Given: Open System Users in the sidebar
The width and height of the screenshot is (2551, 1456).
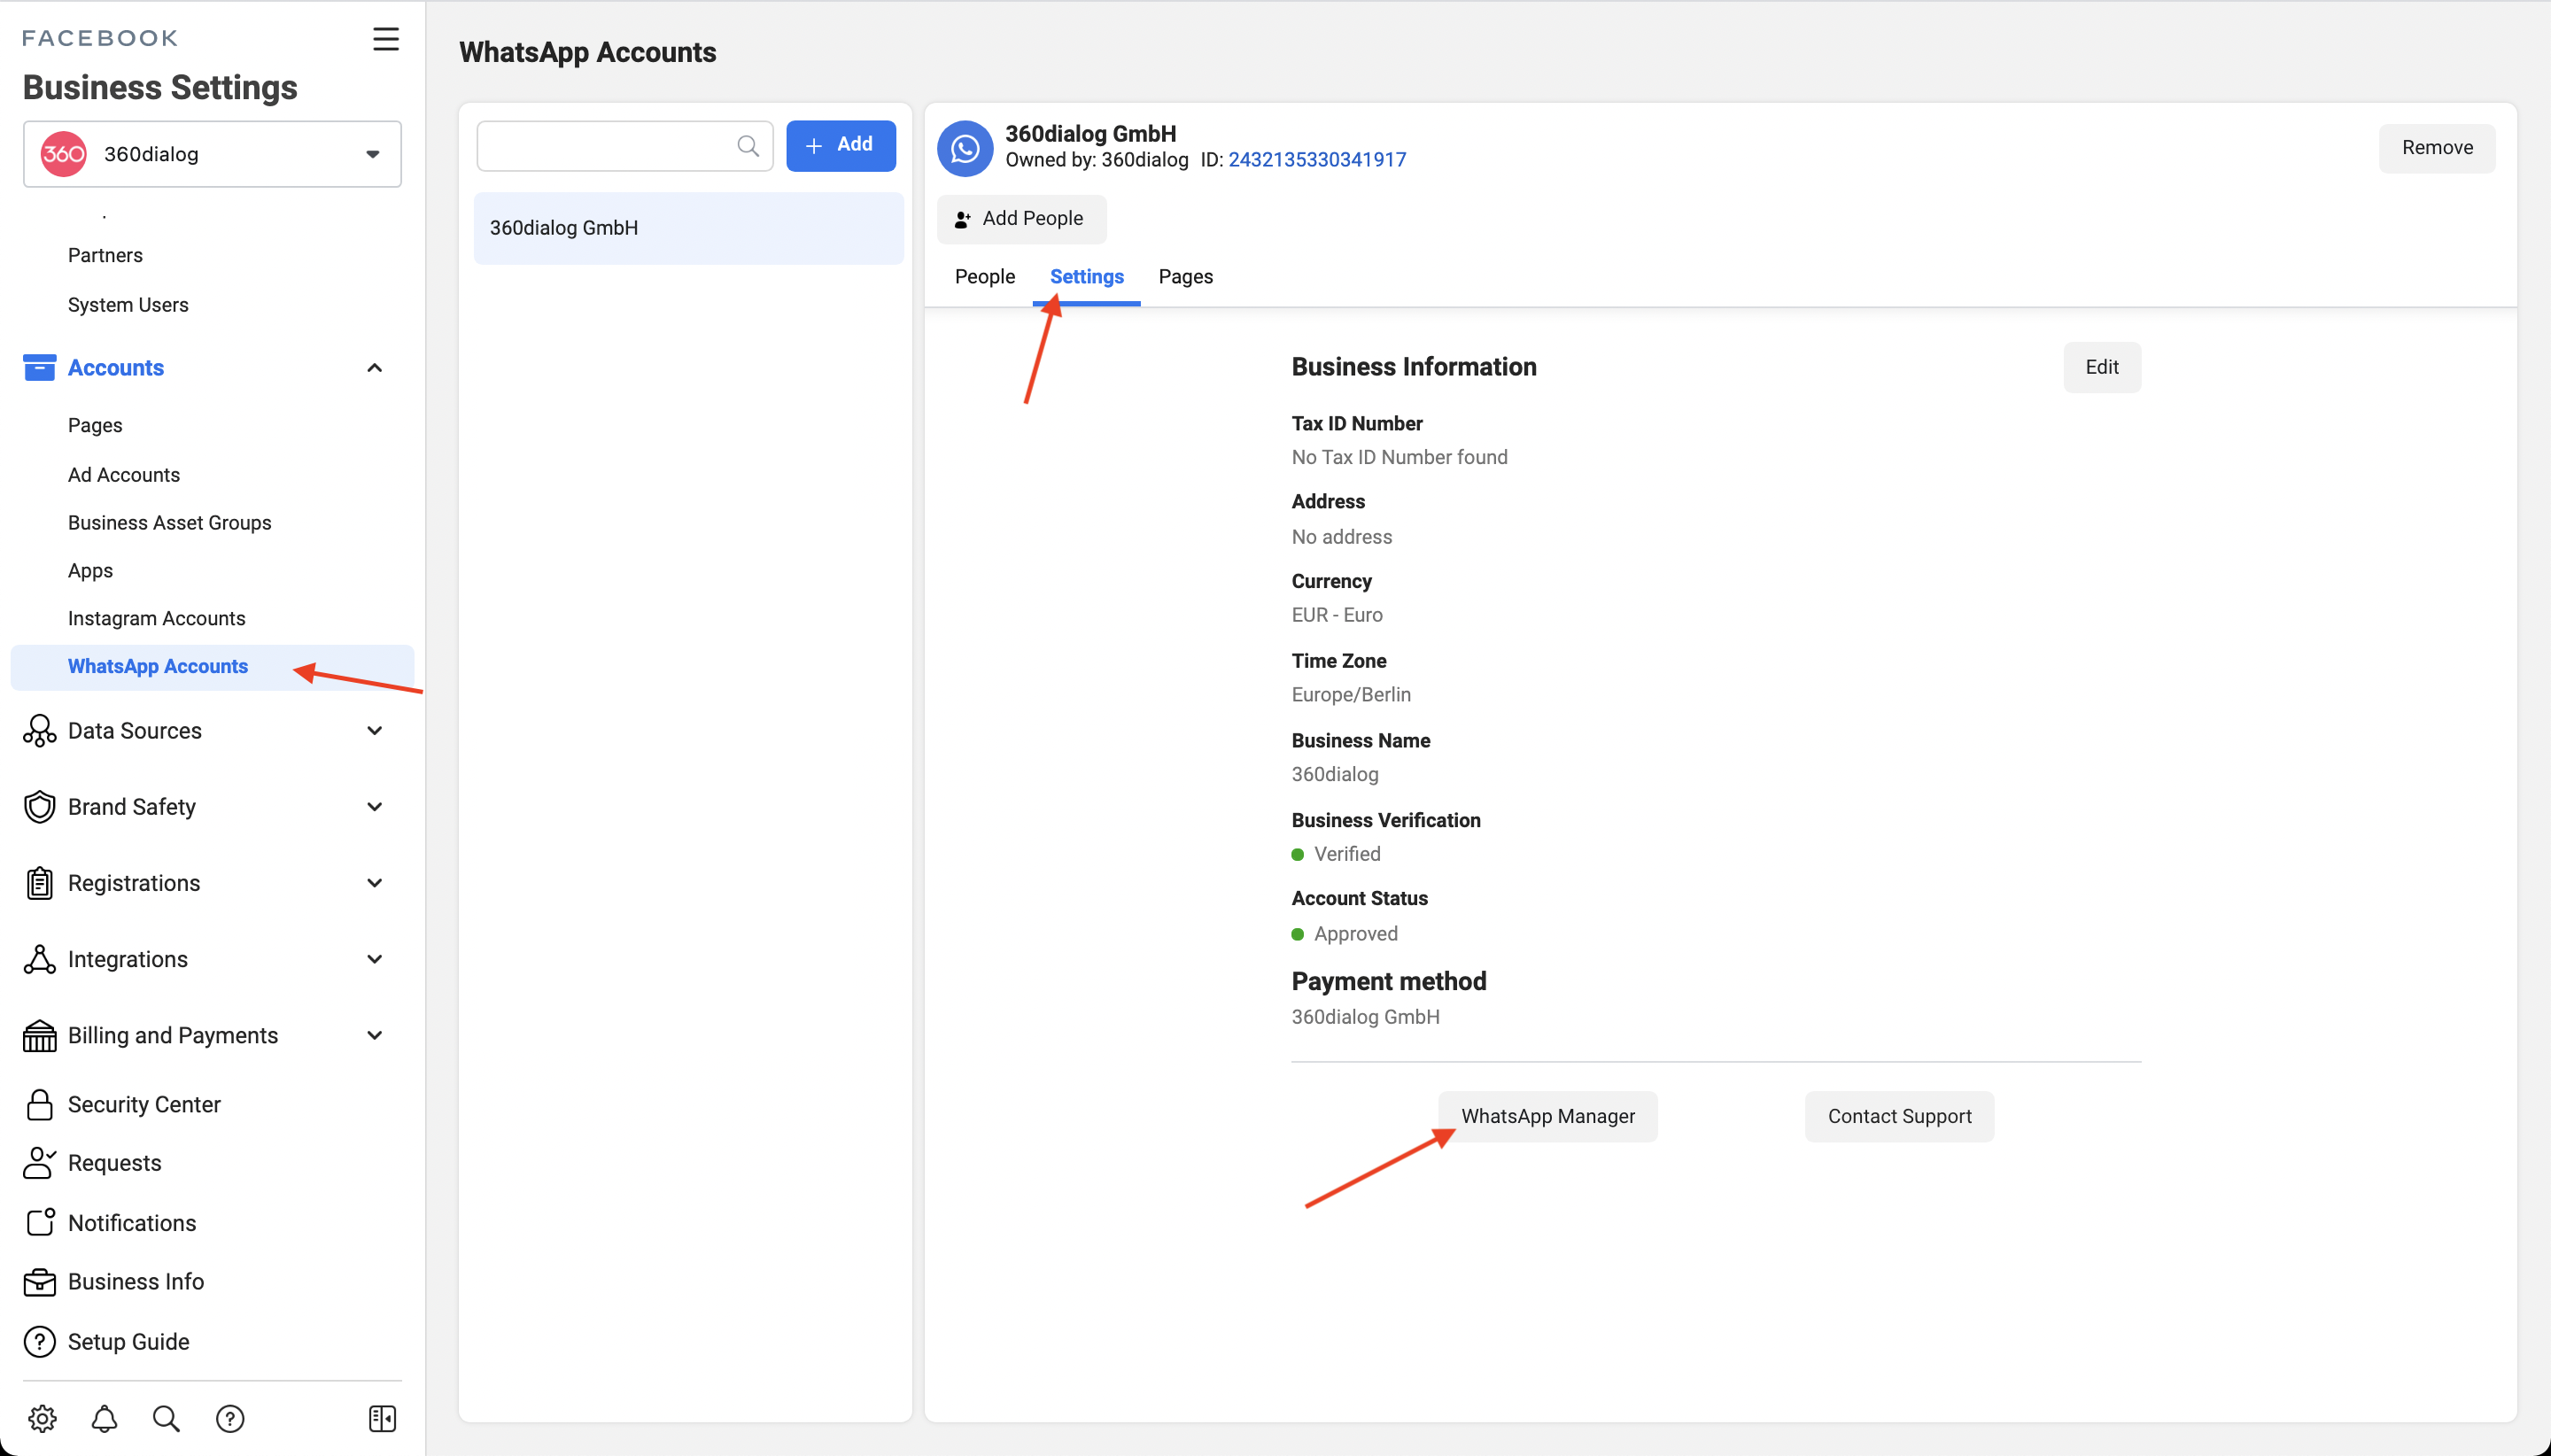Looking at the screenshot, I should point(128,305).
